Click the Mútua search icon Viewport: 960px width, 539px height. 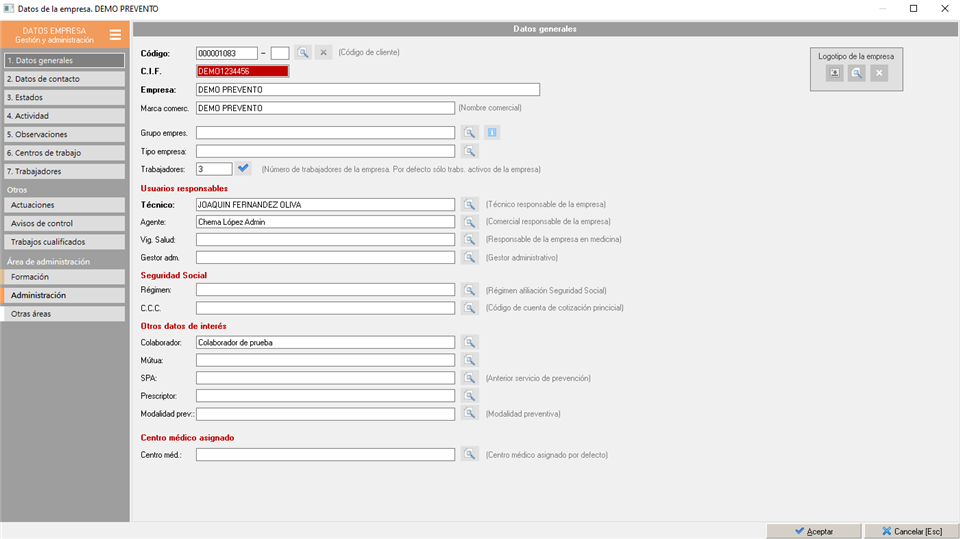[x=470, y=360]
